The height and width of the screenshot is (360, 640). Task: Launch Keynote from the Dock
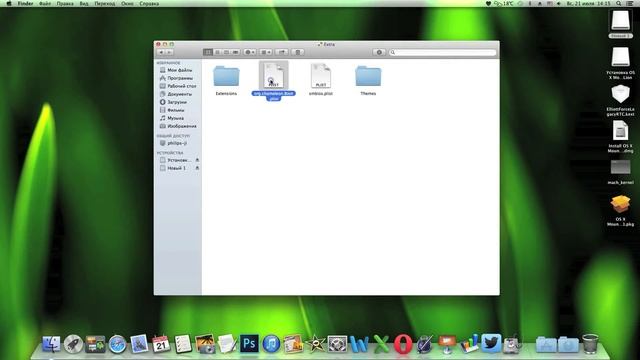(447, 344)
